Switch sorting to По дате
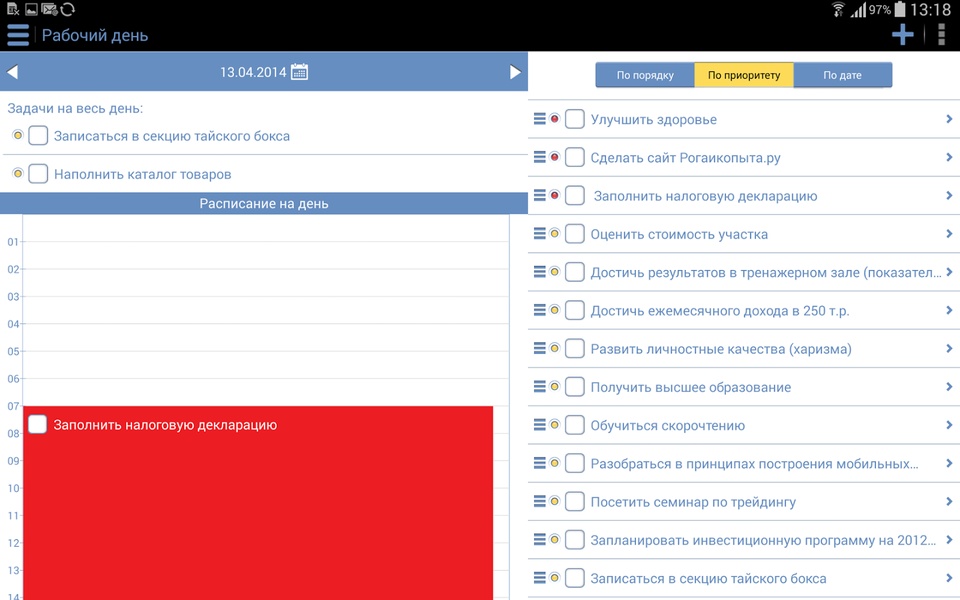 [842, 75]
